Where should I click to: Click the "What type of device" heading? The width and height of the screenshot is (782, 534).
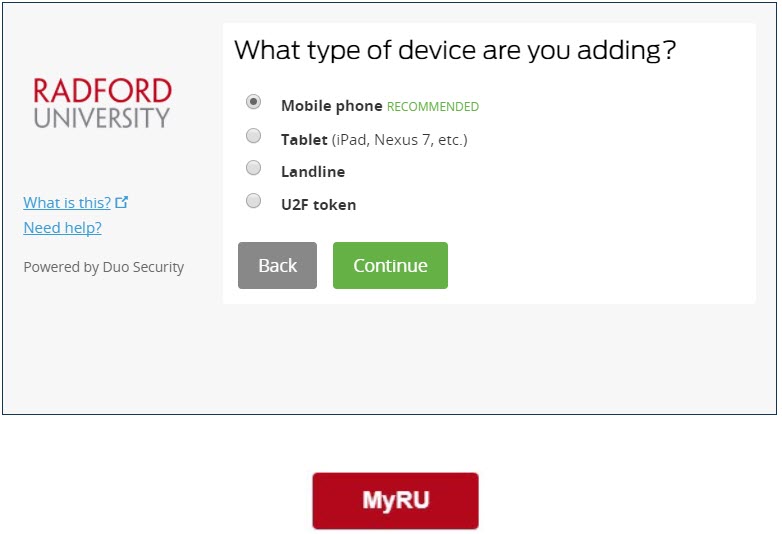click(454, 50)
